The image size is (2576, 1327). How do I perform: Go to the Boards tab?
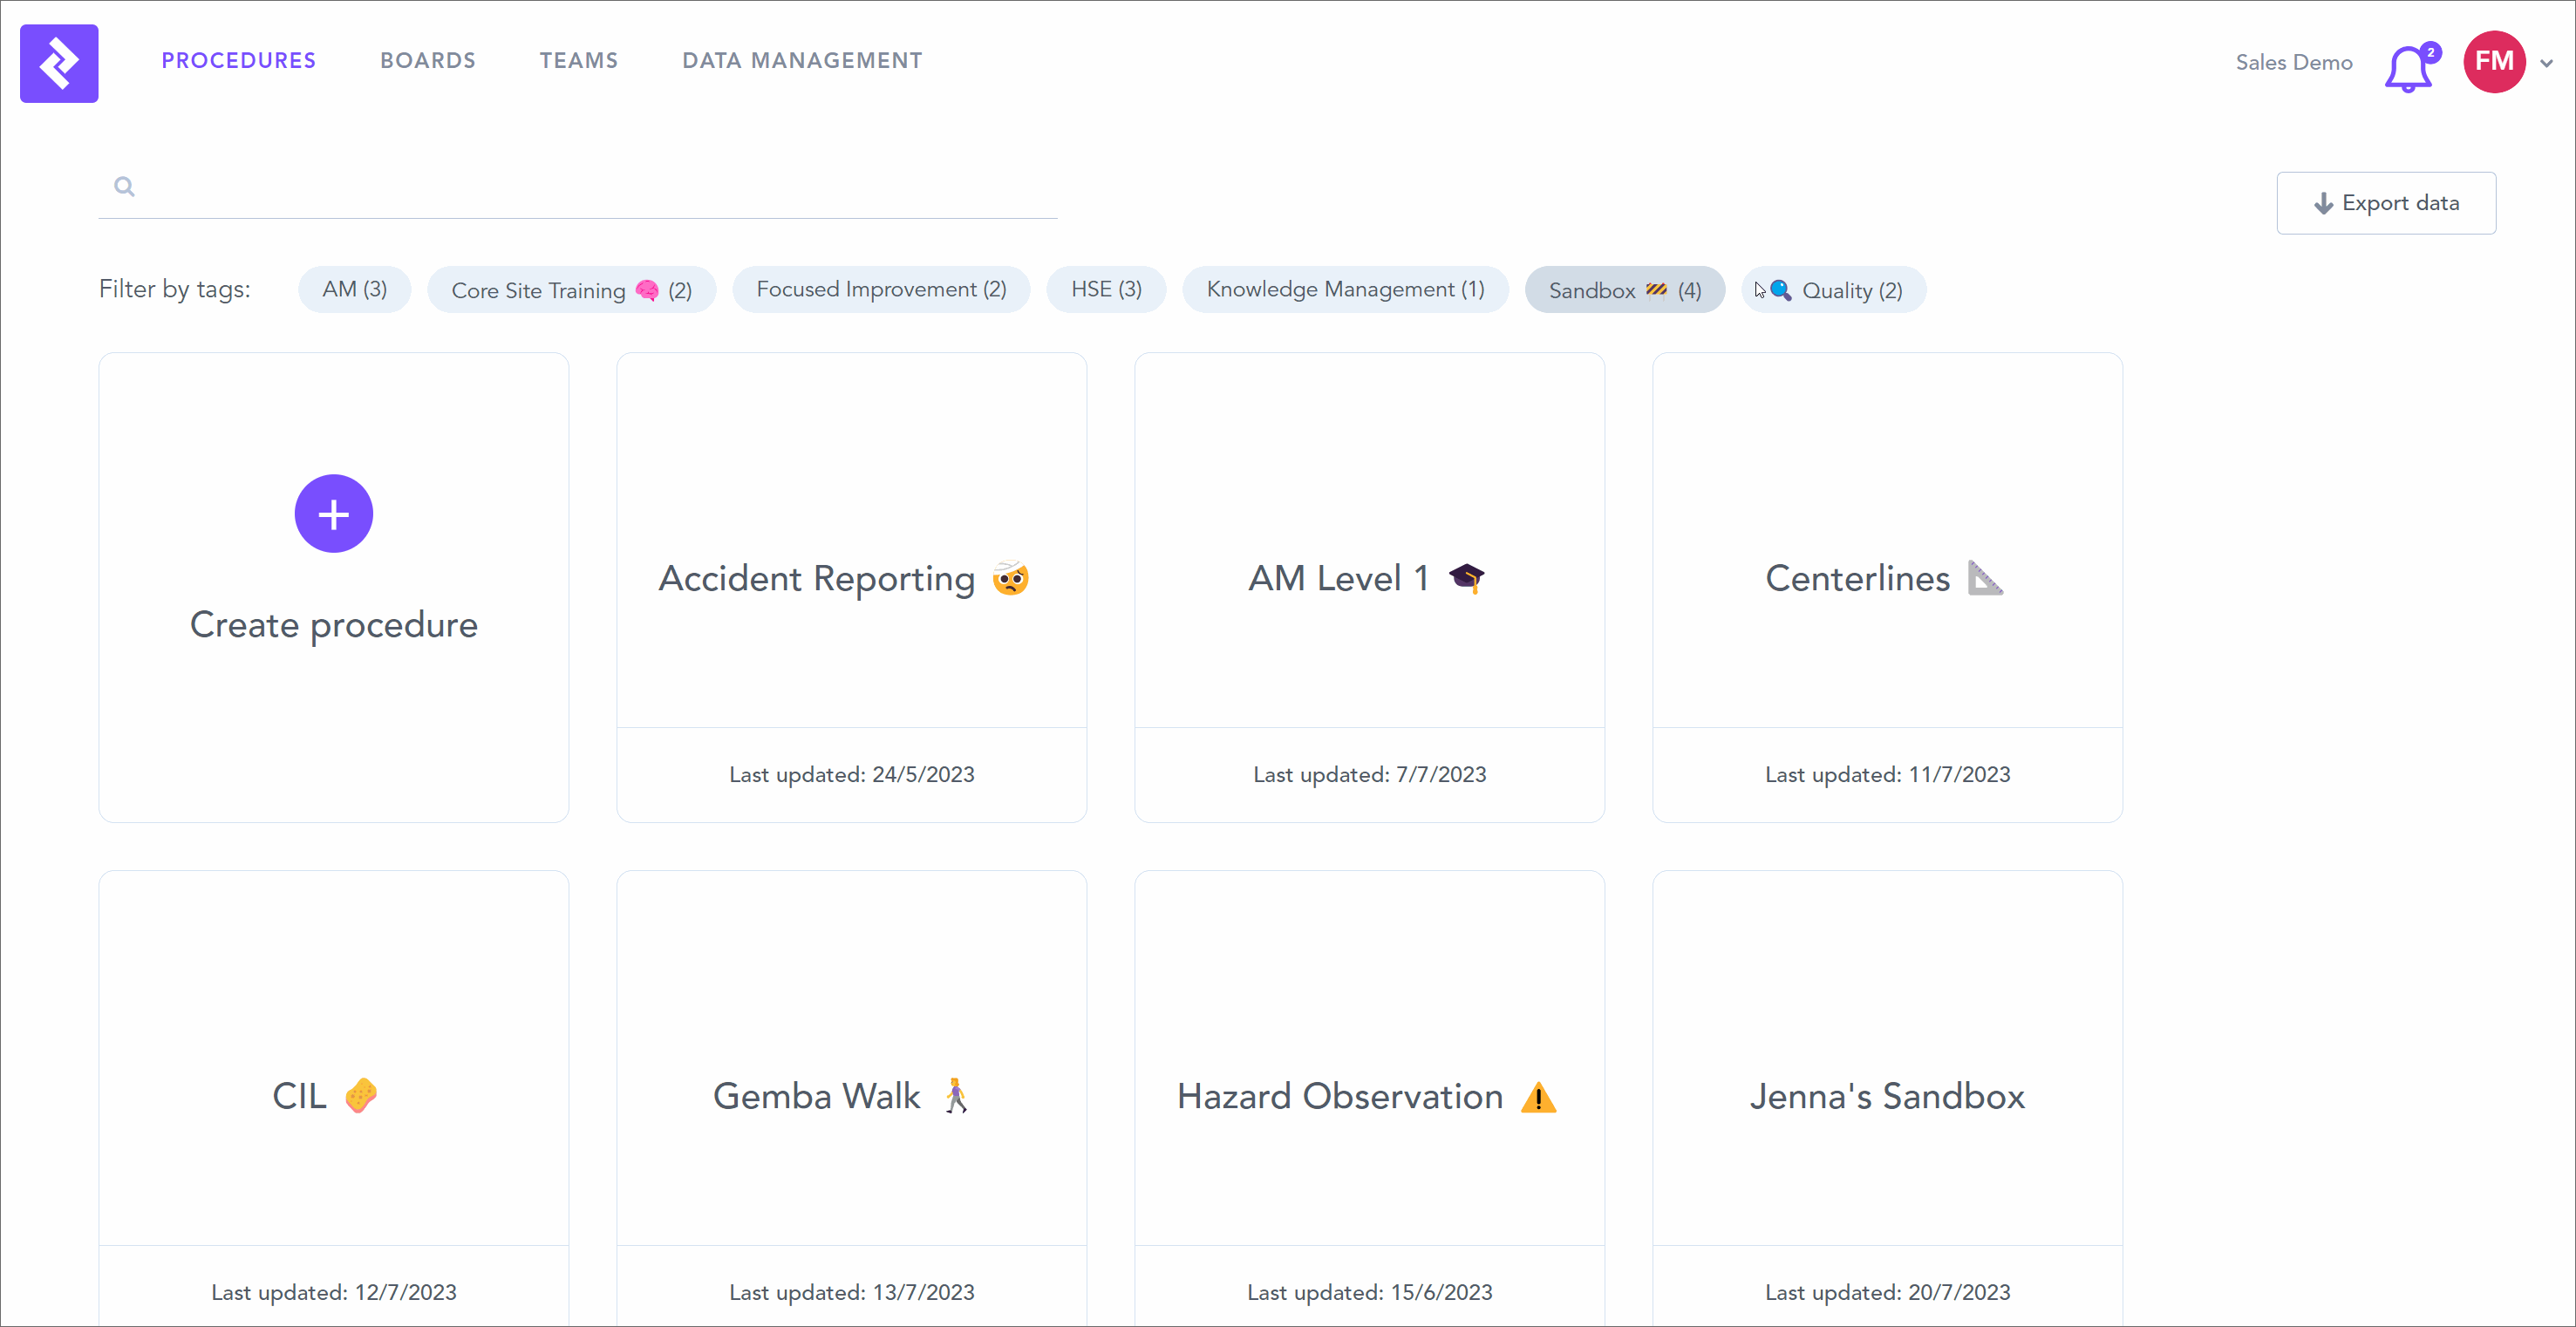point(427,61)
